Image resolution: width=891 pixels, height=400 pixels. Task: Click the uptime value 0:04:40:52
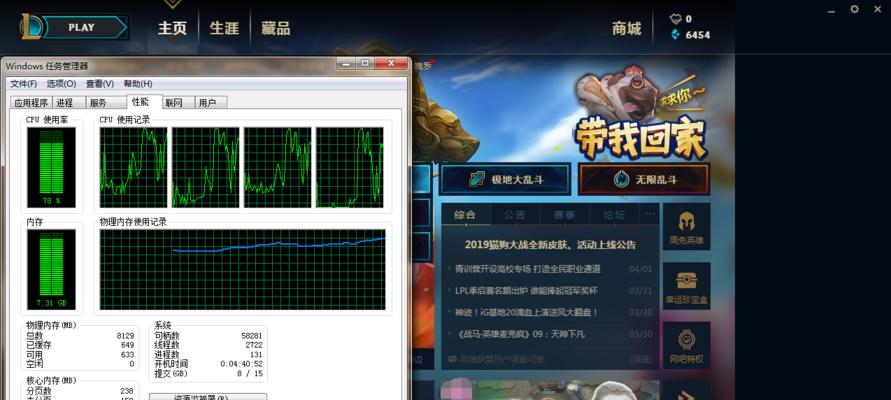coord(242,364)
